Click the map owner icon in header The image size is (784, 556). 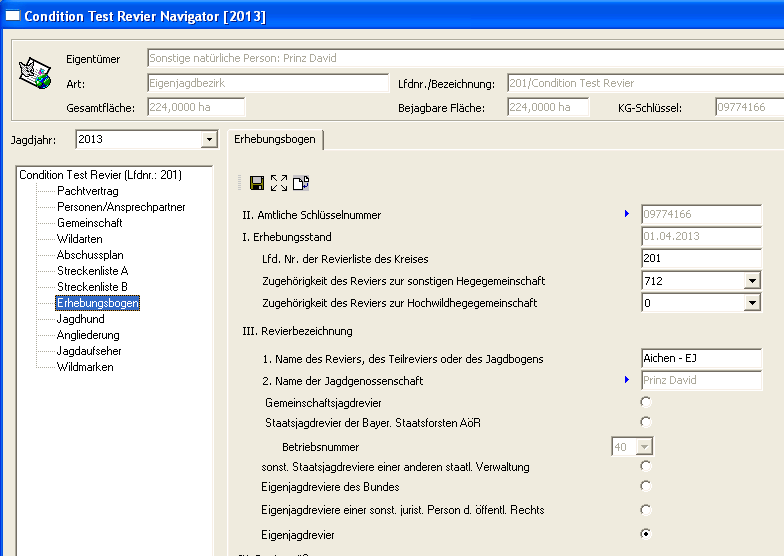click(x=35, y=73)
